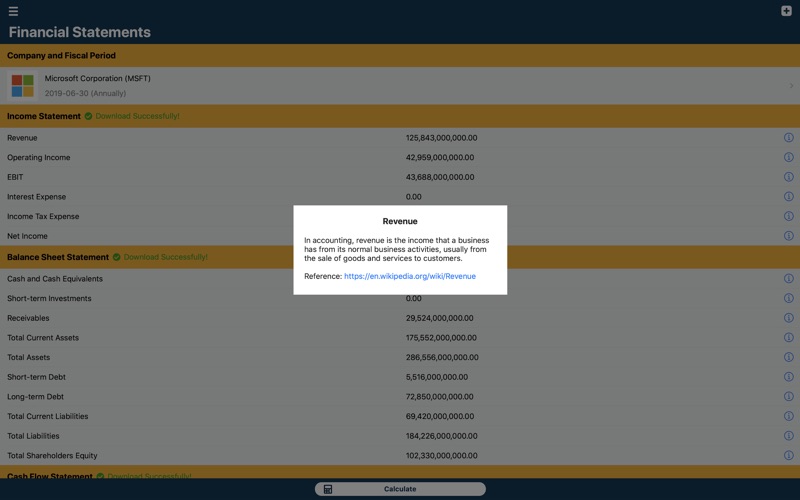Click the Short-term Debt value 5,516,000,000.00

pyautogui.click(x=437, y=377)
